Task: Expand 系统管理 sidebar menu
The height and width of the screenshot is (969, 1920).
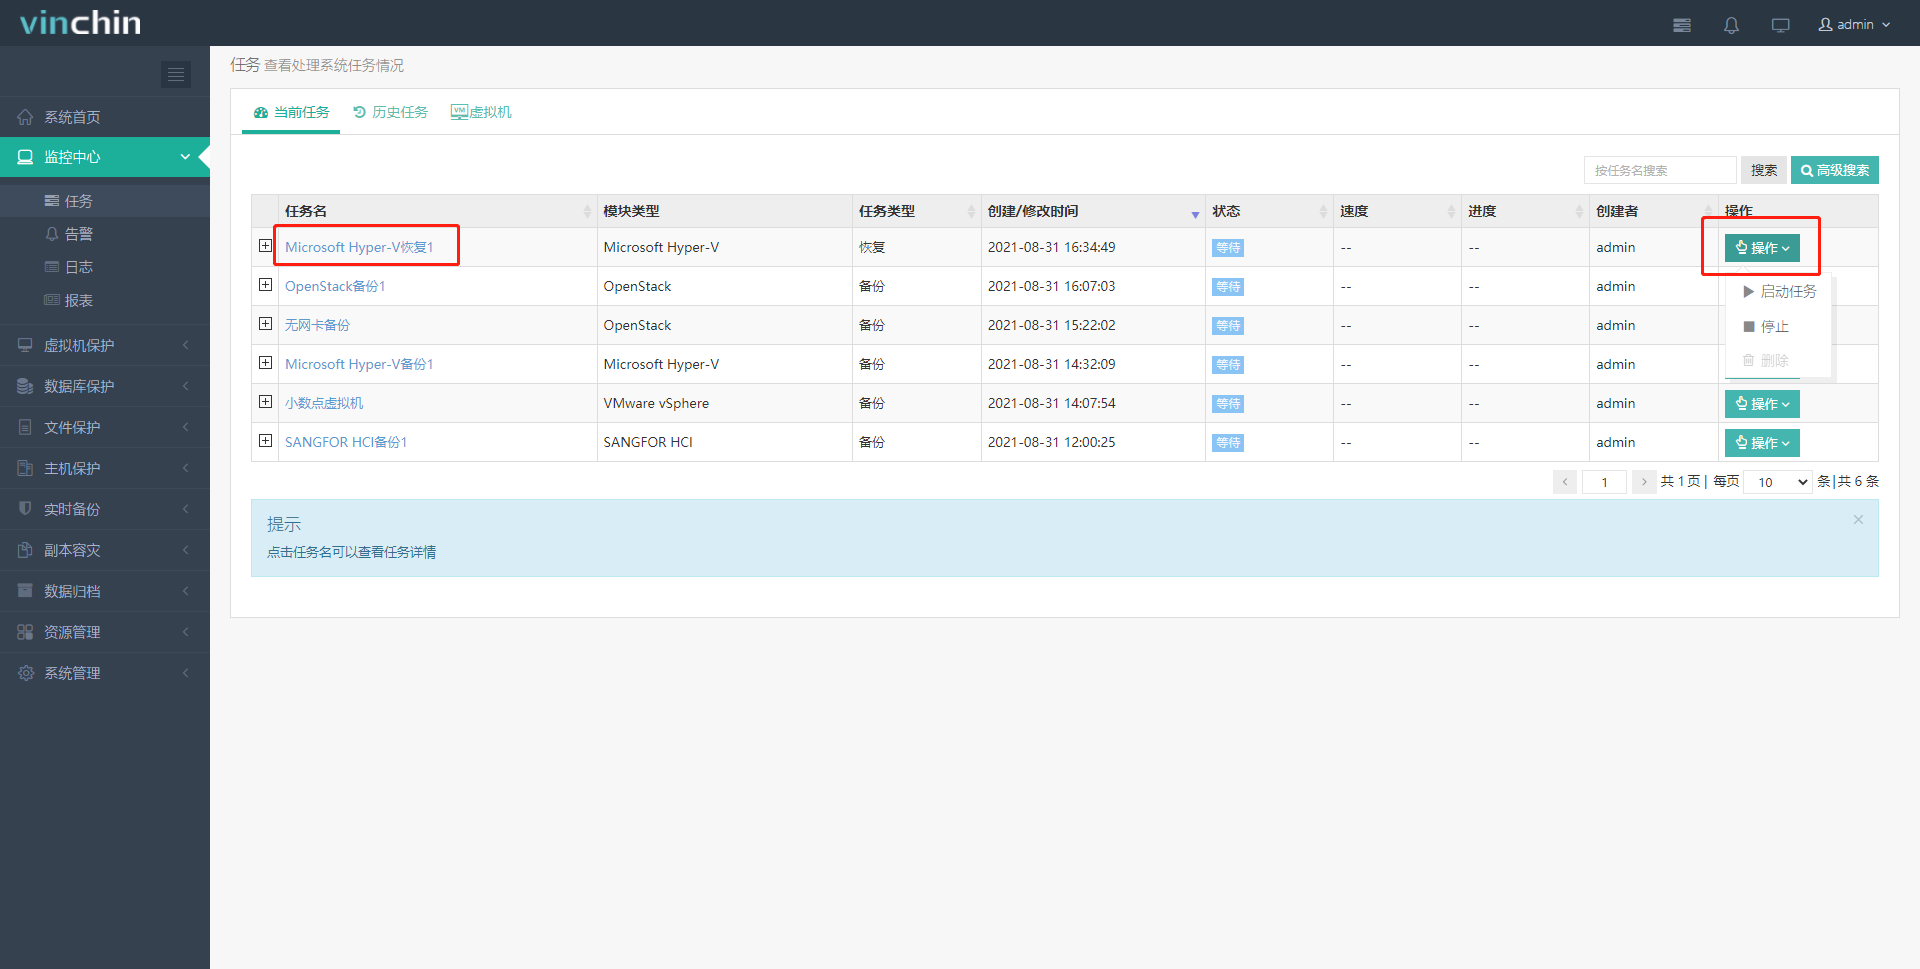Action: click(105, 673)
